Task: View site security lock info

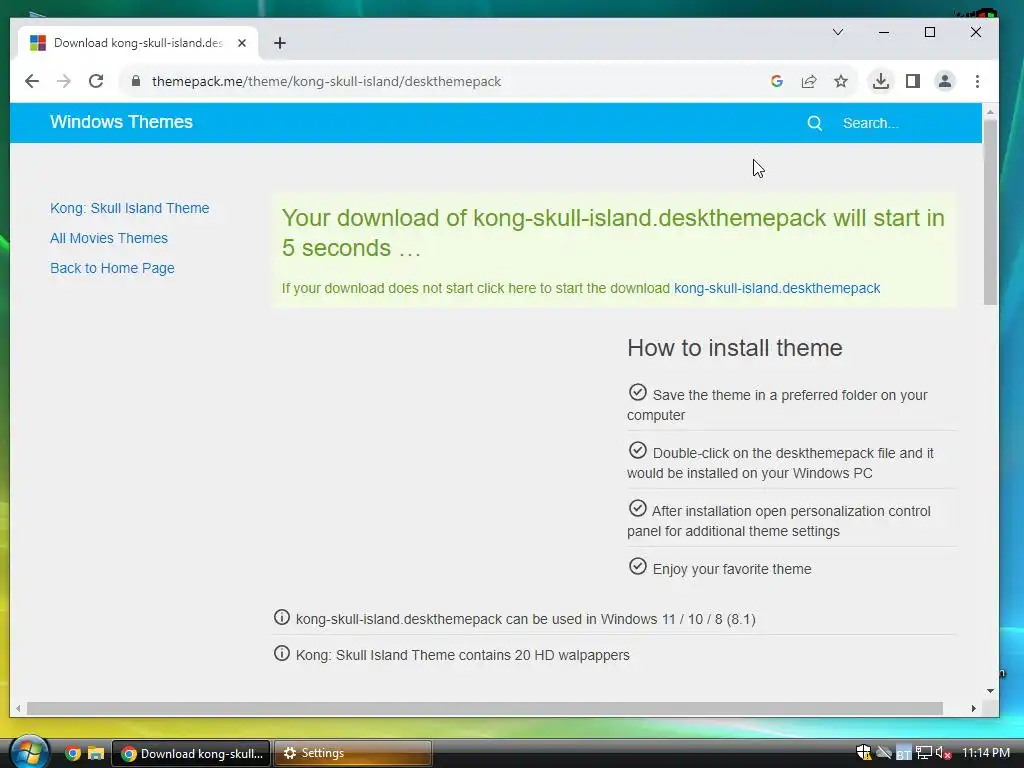Action: click(x=136, y=81)
